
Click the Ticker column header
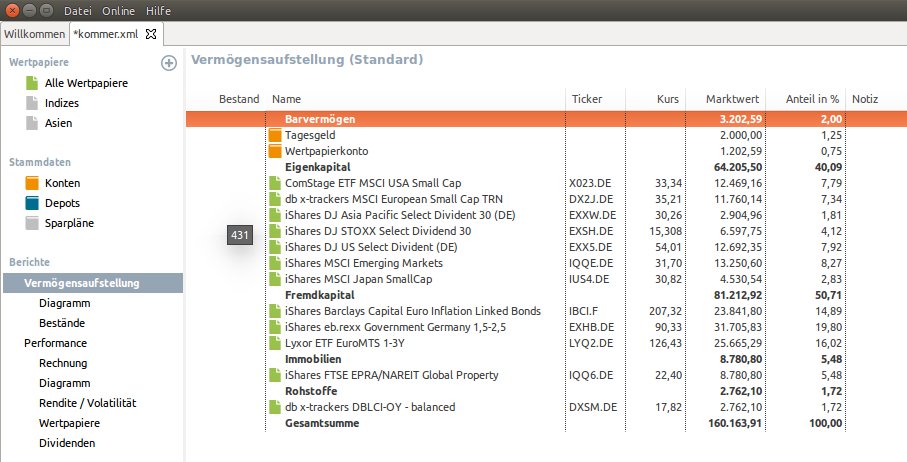587,99
